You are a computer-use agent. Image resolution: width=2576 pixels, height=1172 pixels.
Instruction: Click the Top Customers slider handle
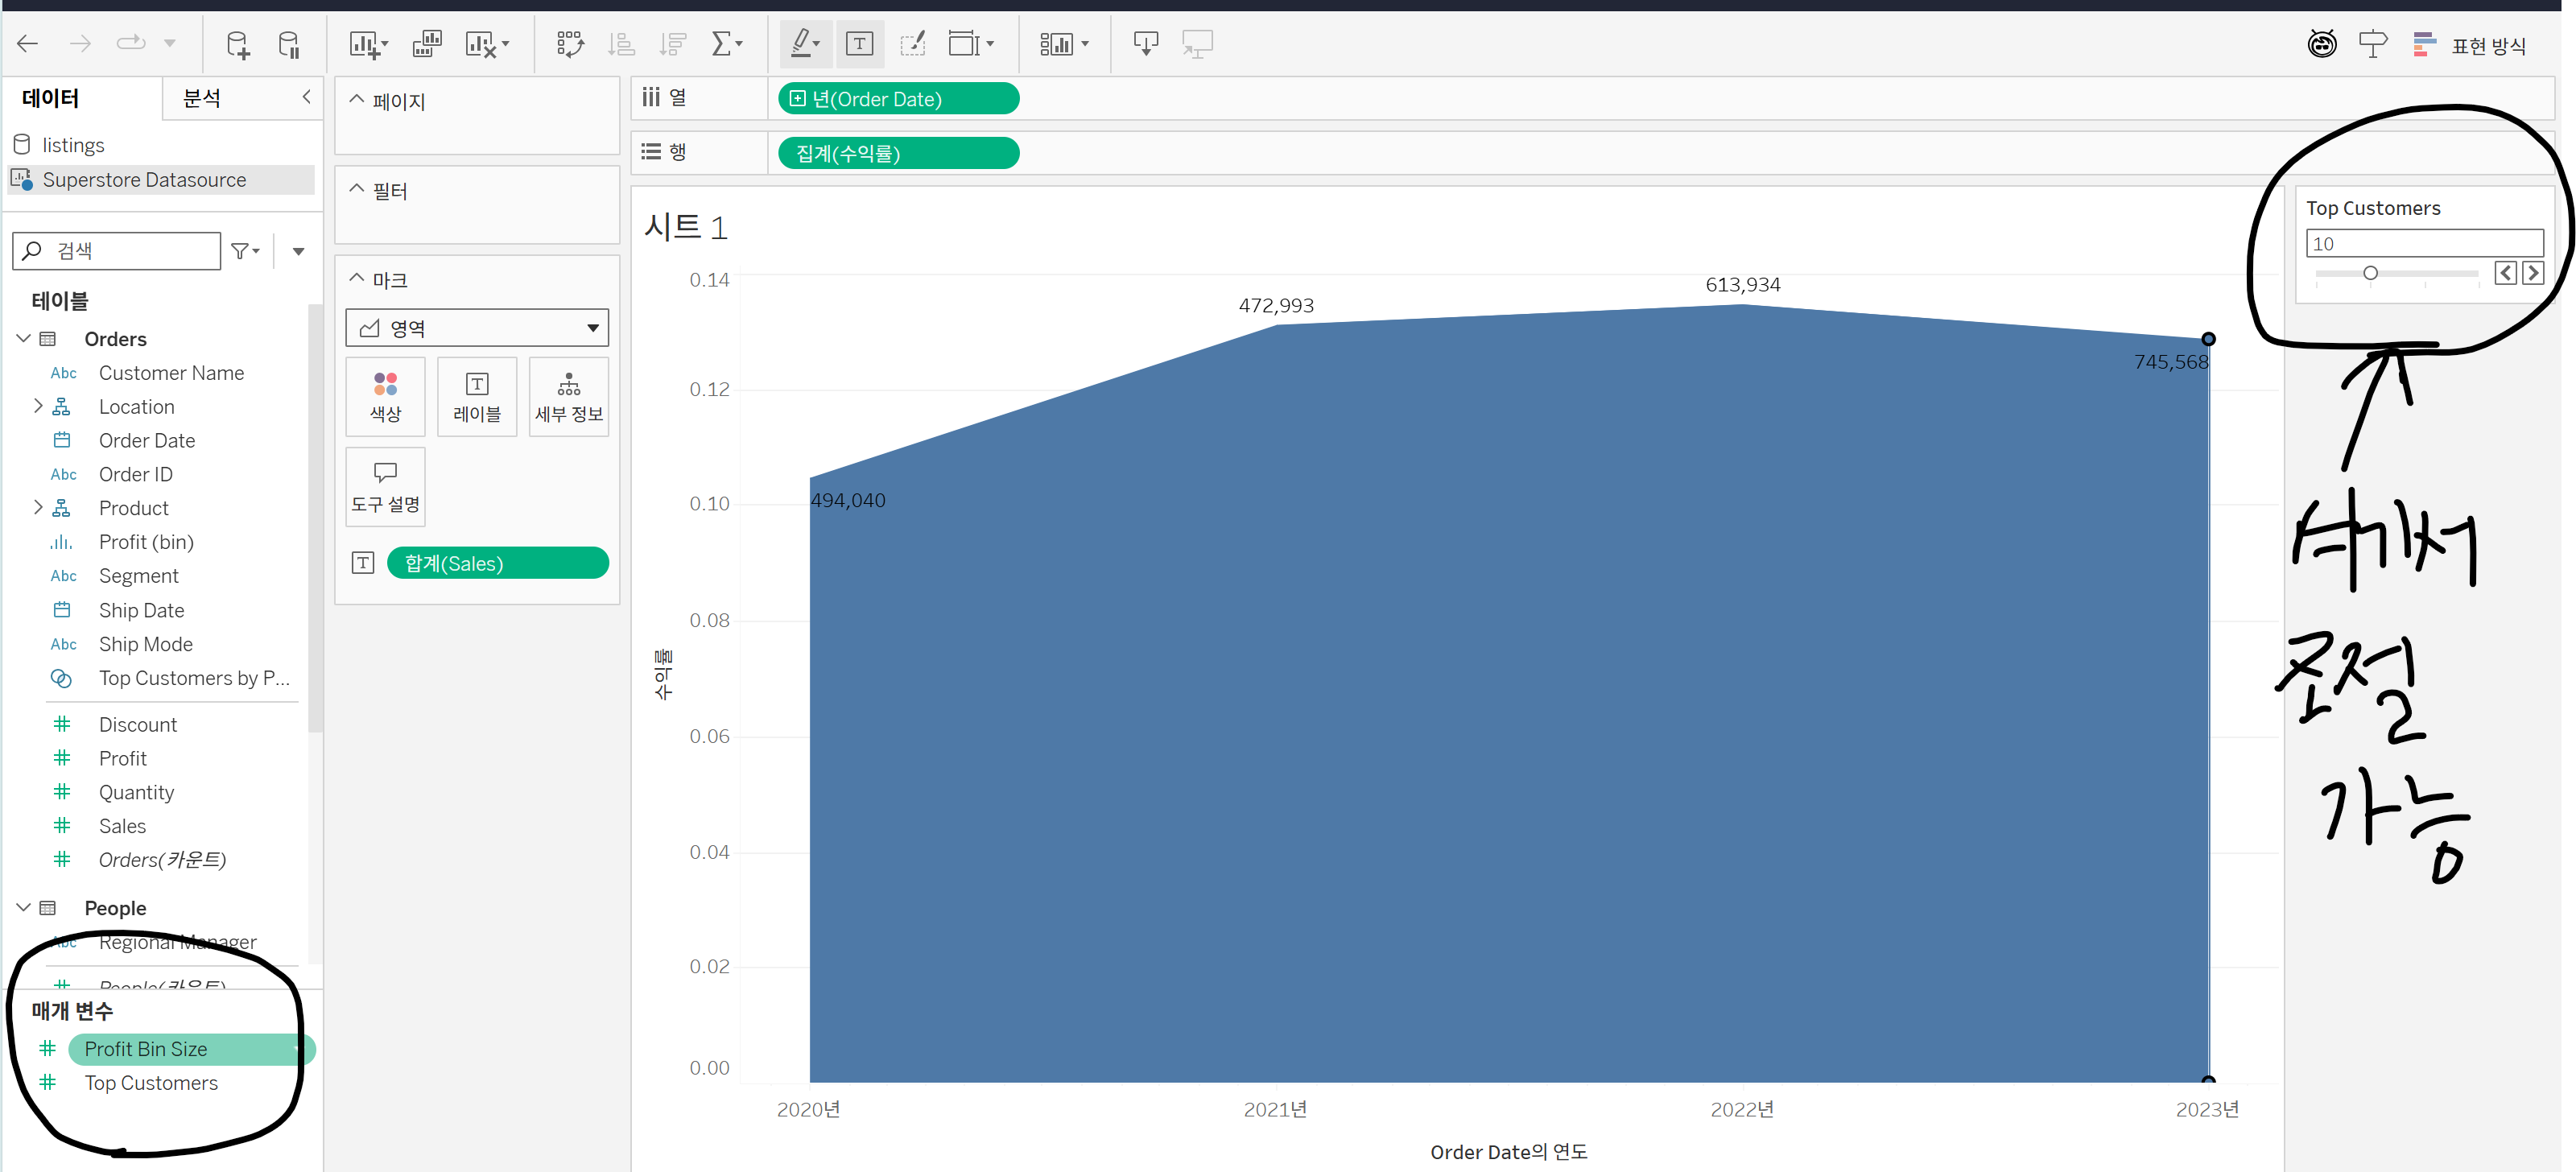(x=2370, y=273)
